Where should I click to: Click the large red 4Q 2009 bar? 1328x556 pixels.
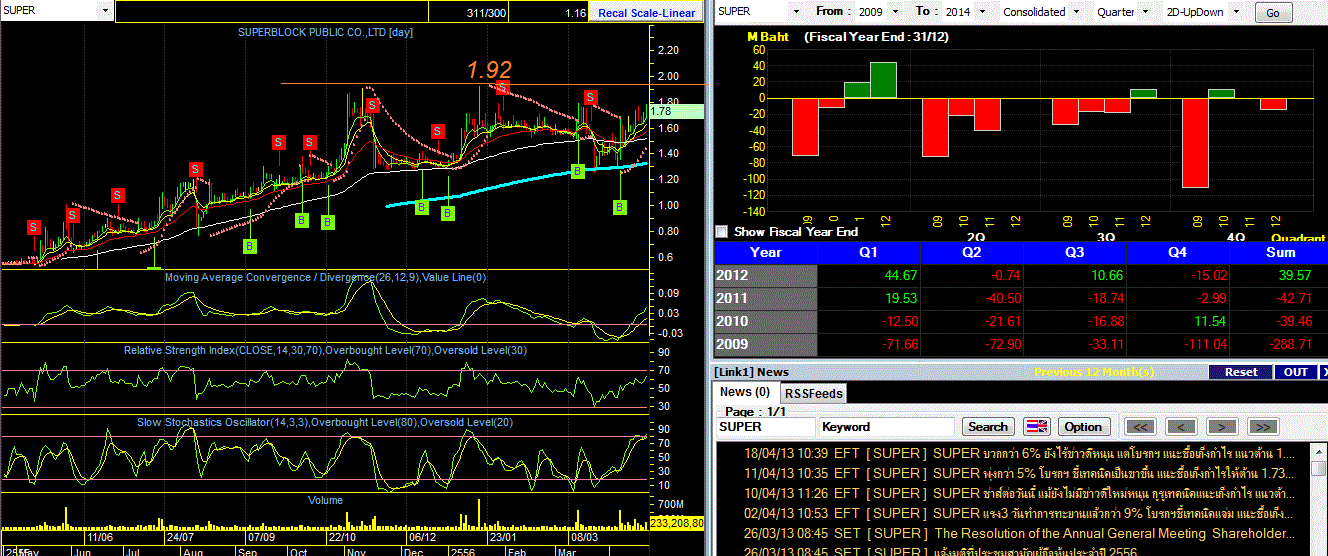click(1195, 143)
